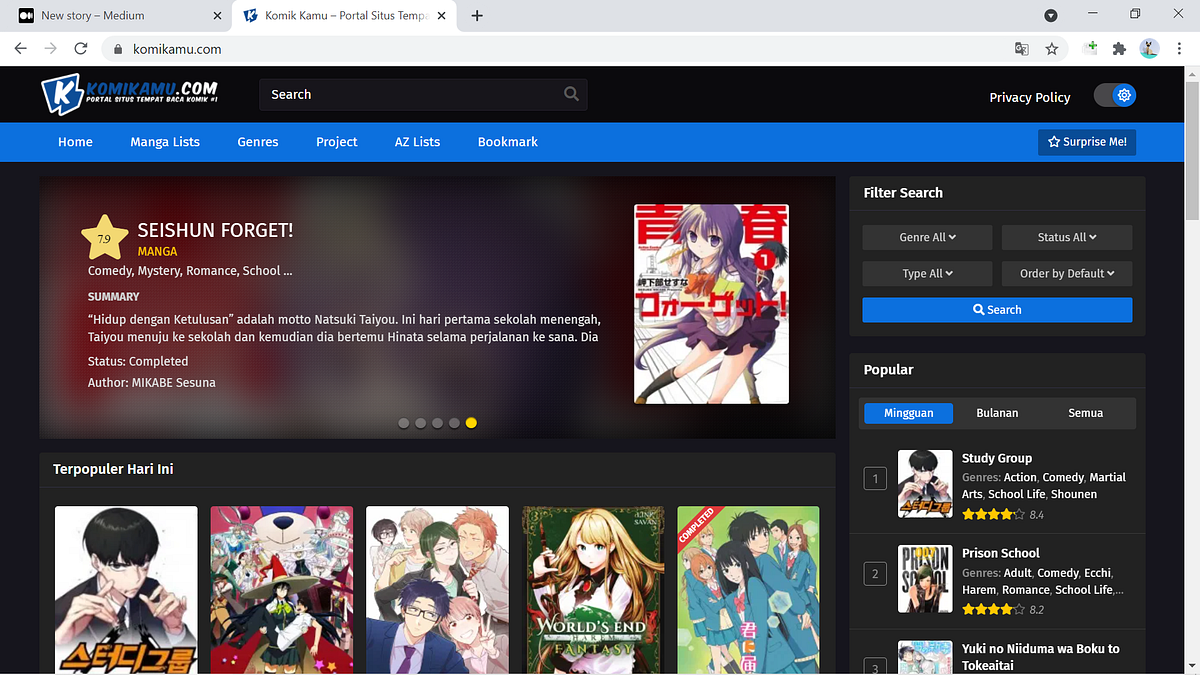Open the Chrome three-dot menu
Viewport: 1200px width, 675px height.
coord(1180,48)
